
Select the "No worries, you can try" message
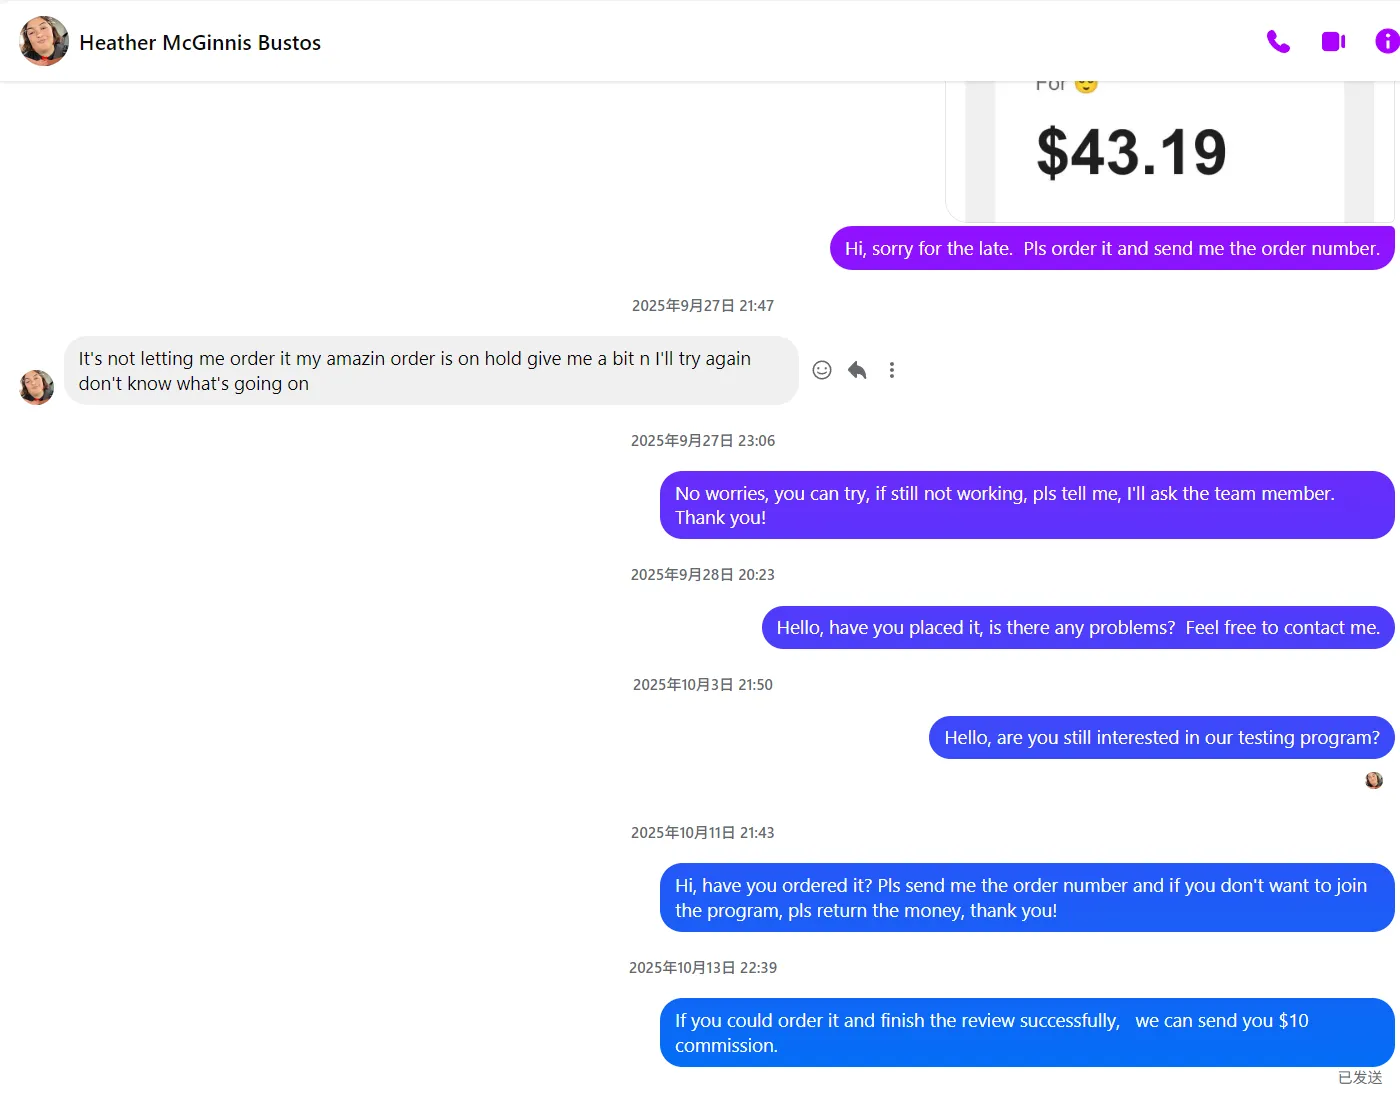[x=1026, y=506]
